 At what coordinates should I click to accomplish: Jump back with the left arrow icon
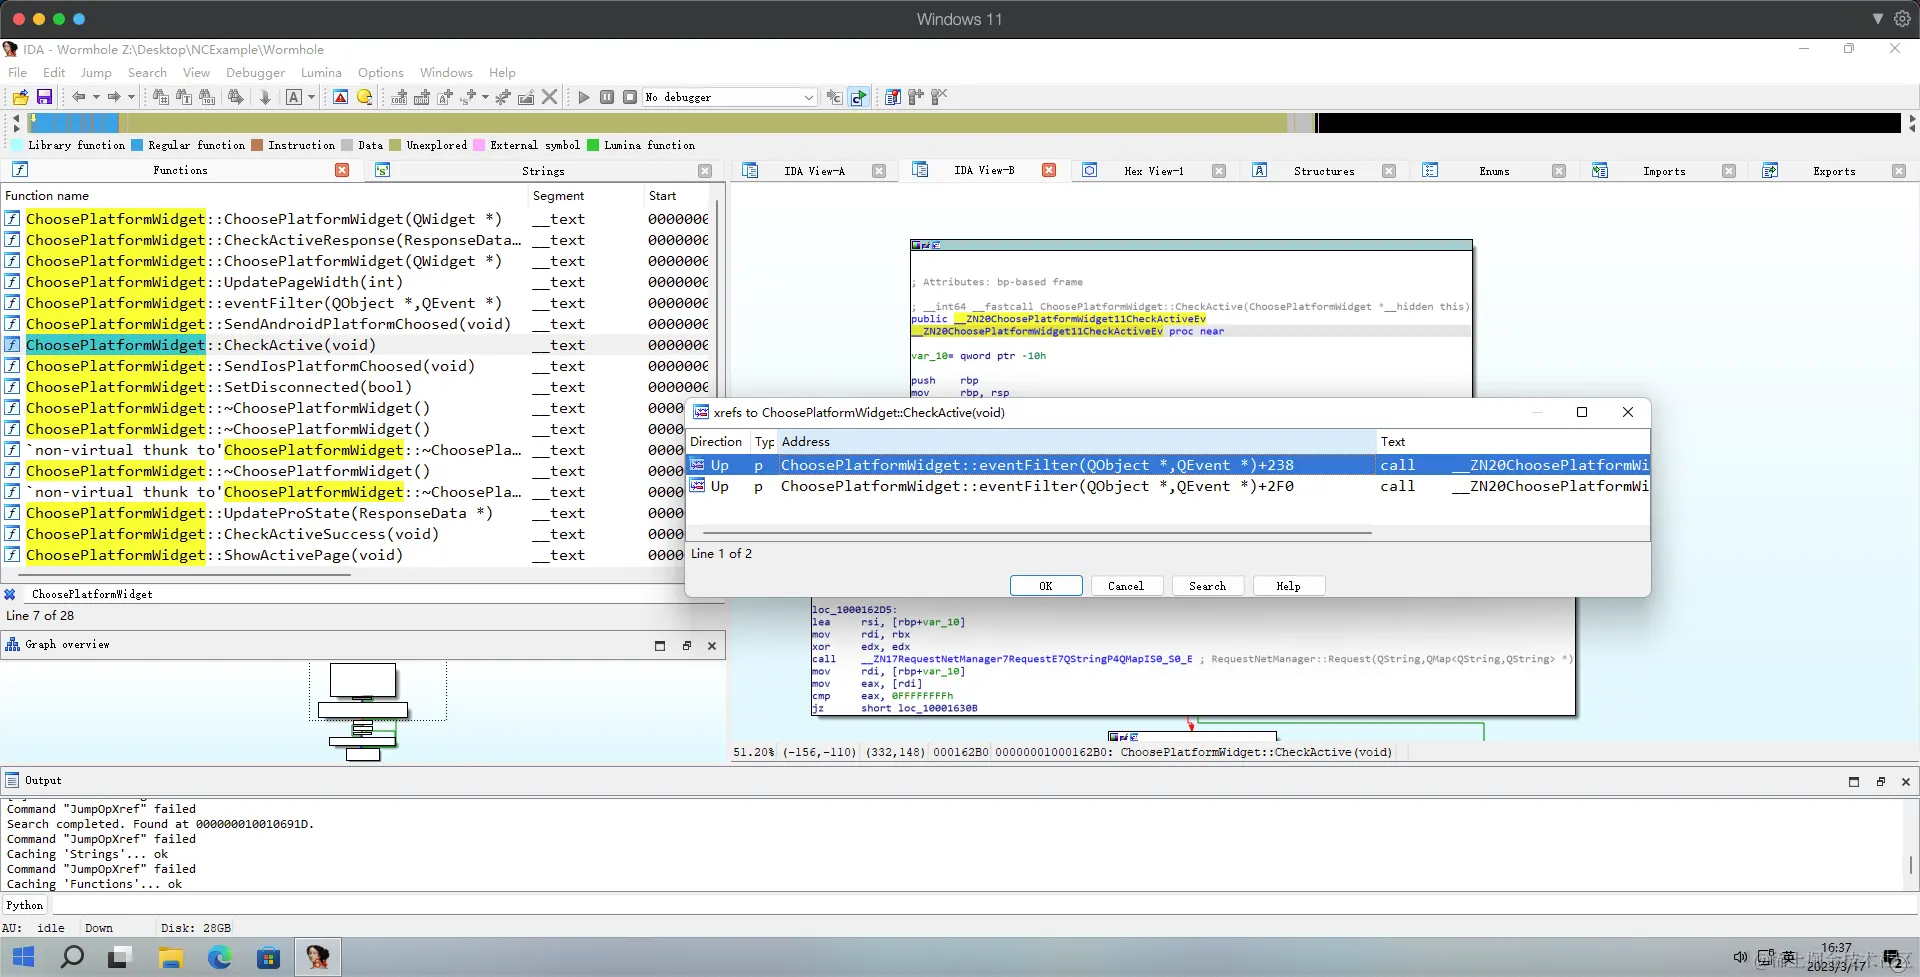(78, 97)
